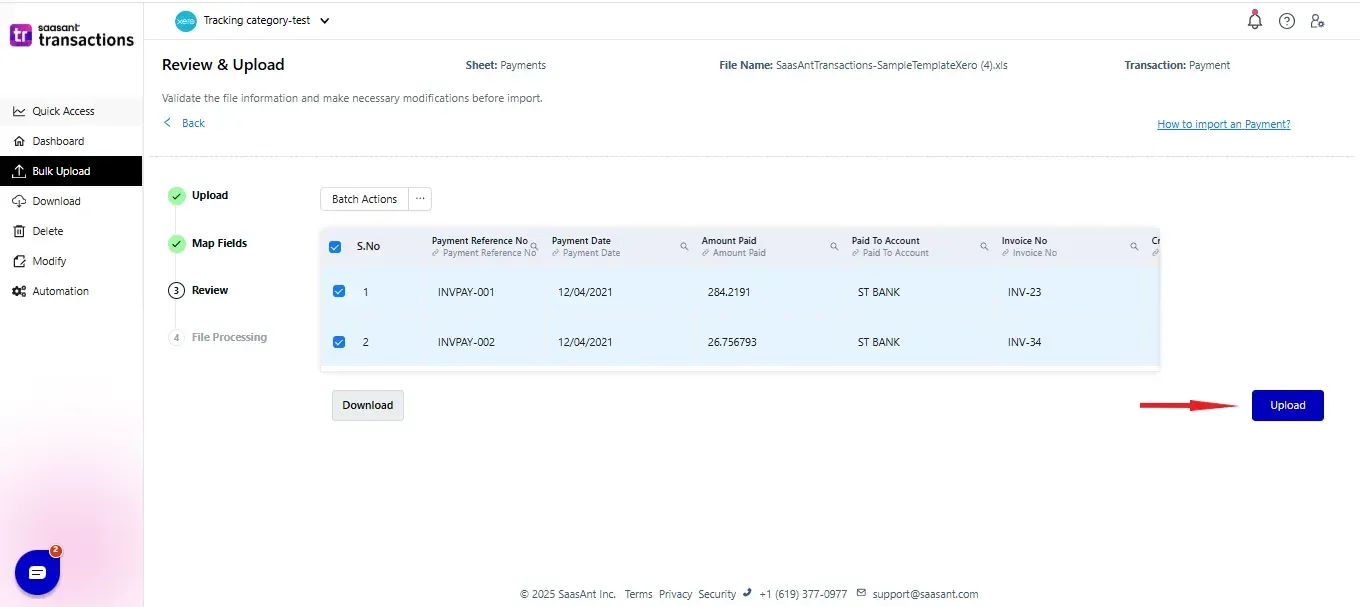Search the Payment Reference No column

tap(534, 246)
